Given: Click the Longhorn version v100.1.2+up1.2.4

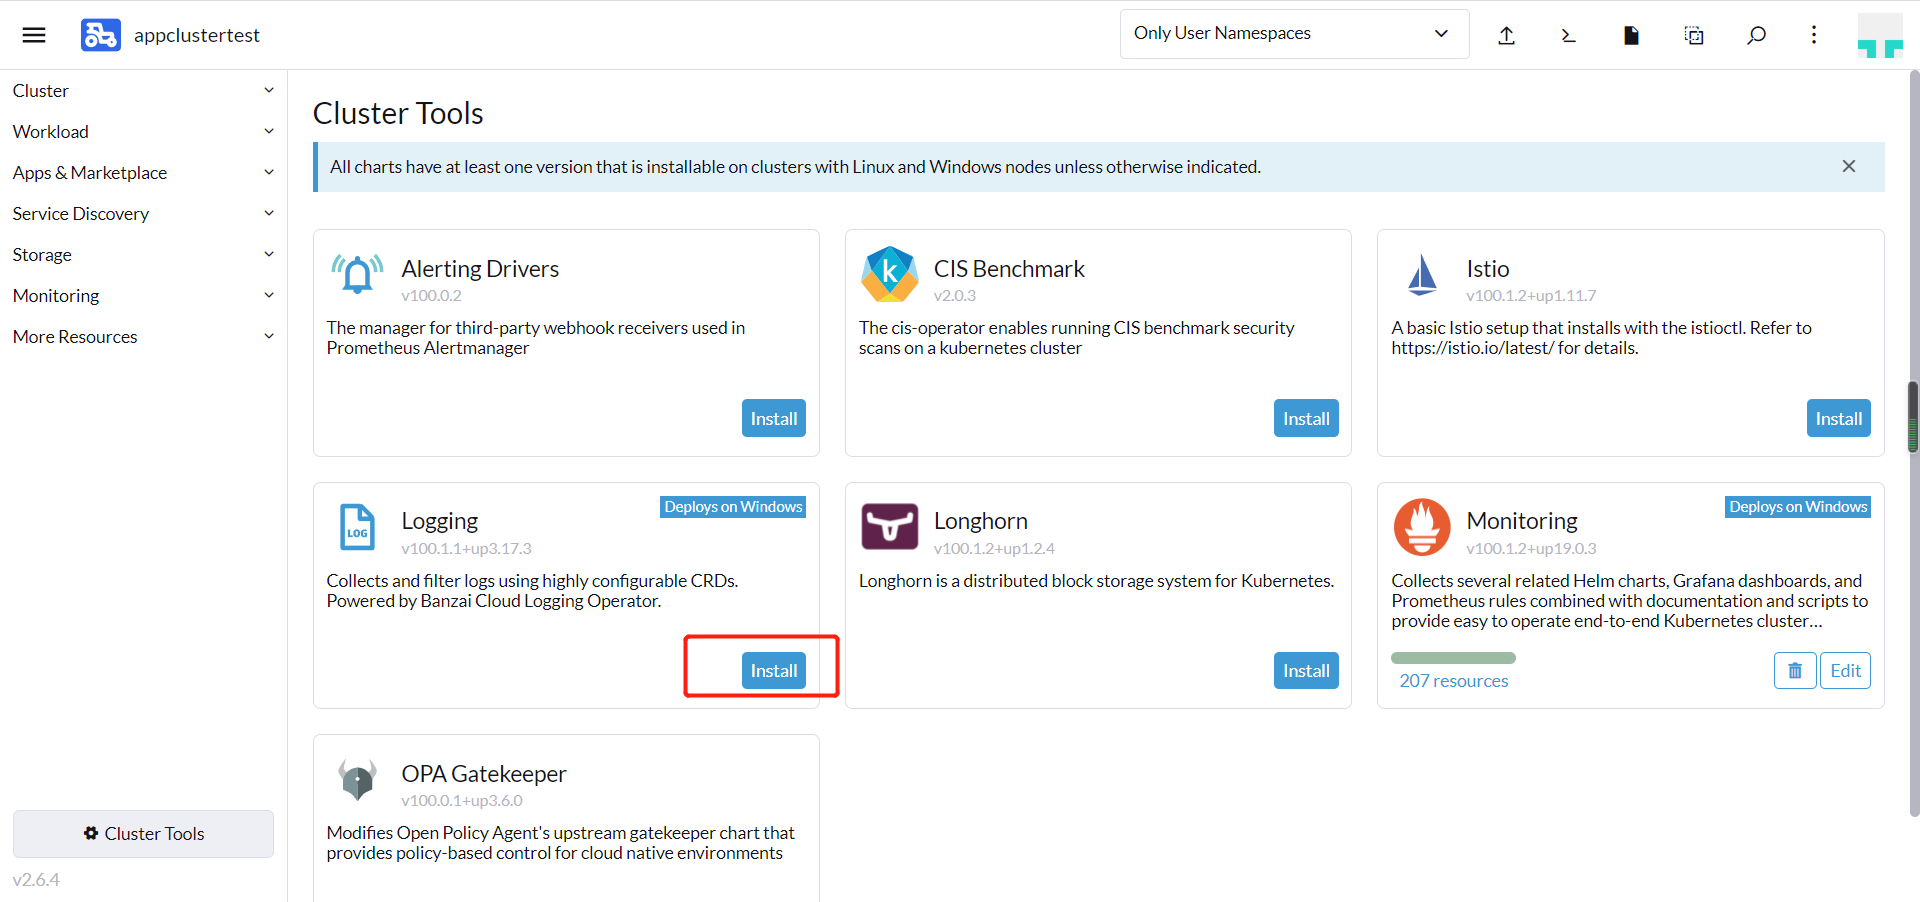Looking at the screenshot, I should click(993, 548).
